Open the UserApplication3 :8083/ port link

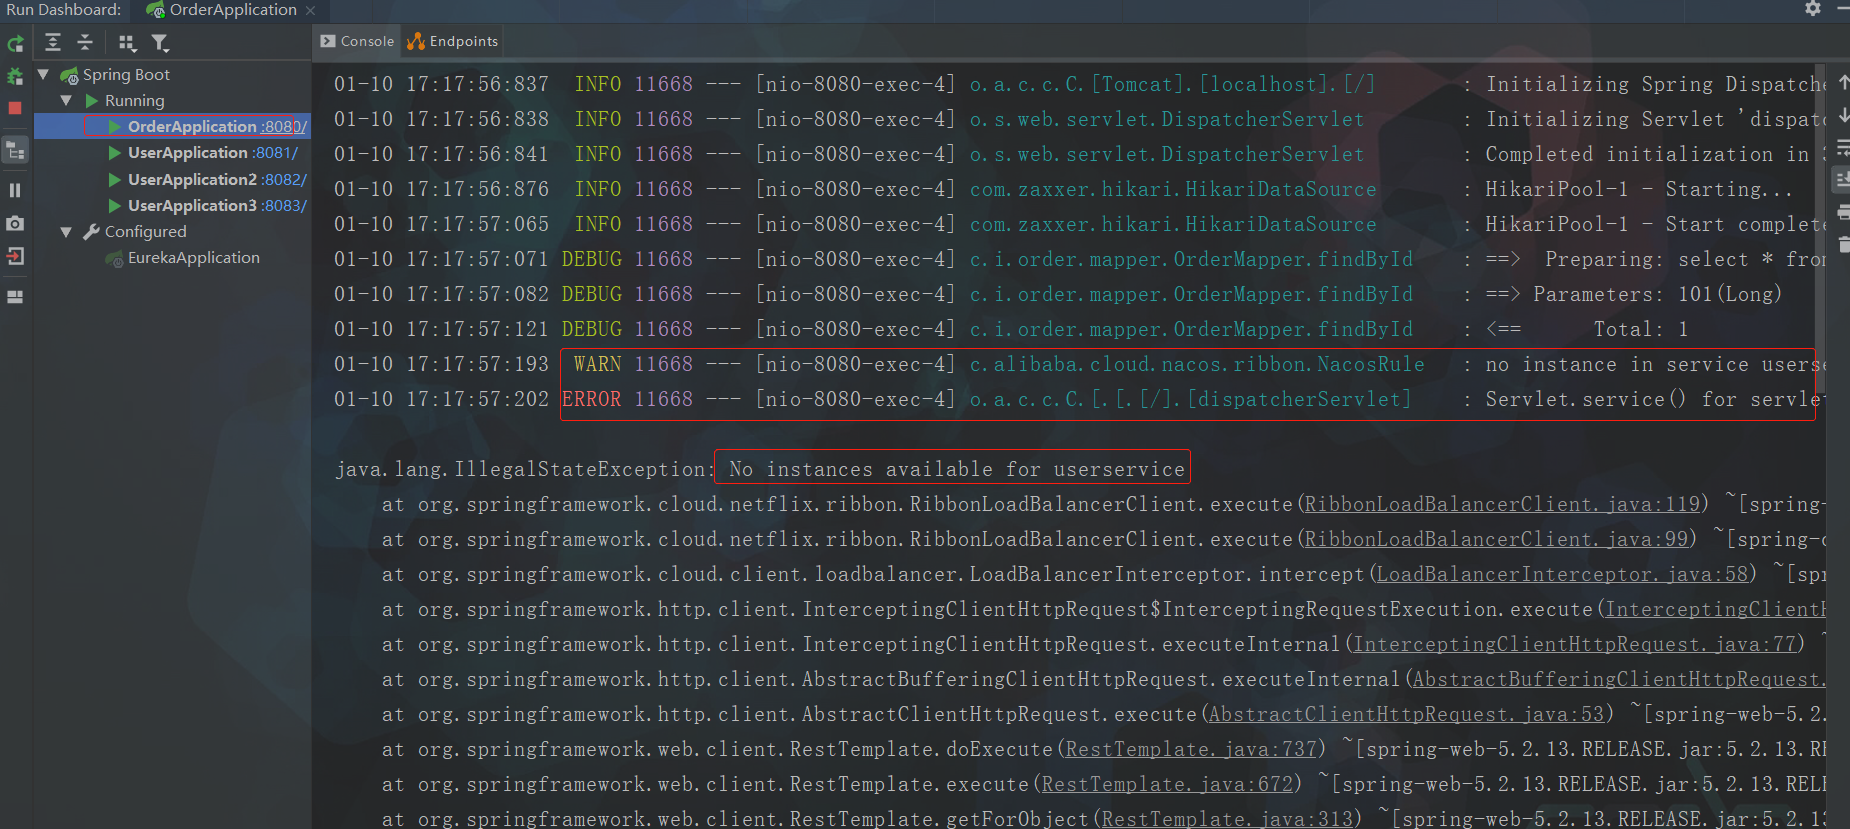pos(284,205)
